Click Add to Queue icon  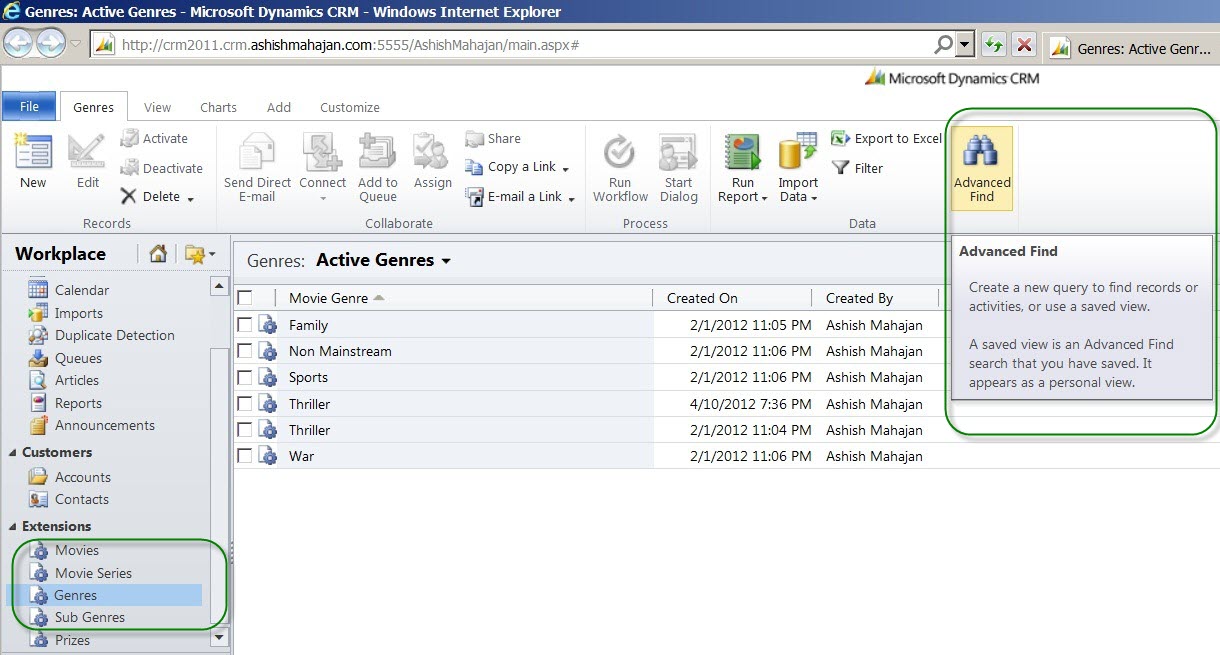point(377,152)
